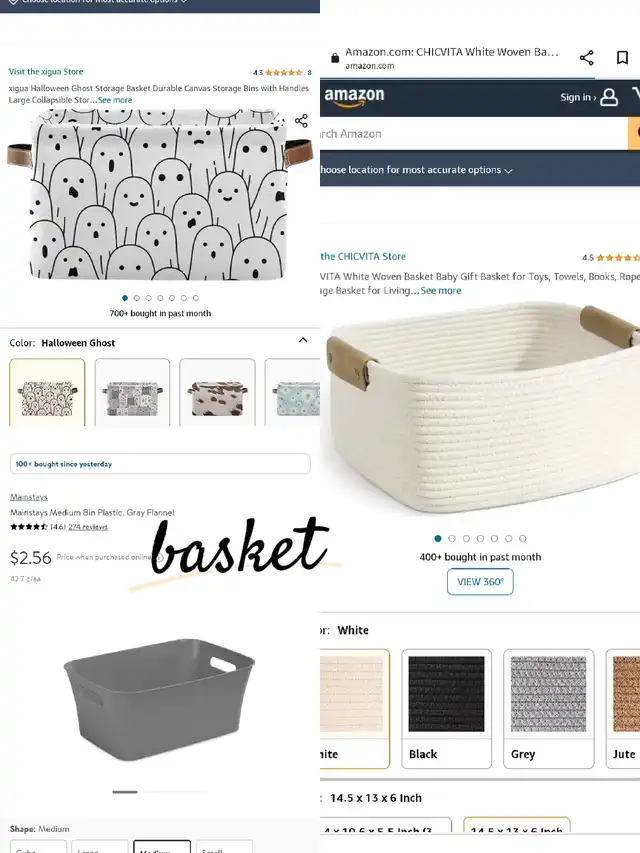Open the Amazon account profile icon

click(609, 97)
